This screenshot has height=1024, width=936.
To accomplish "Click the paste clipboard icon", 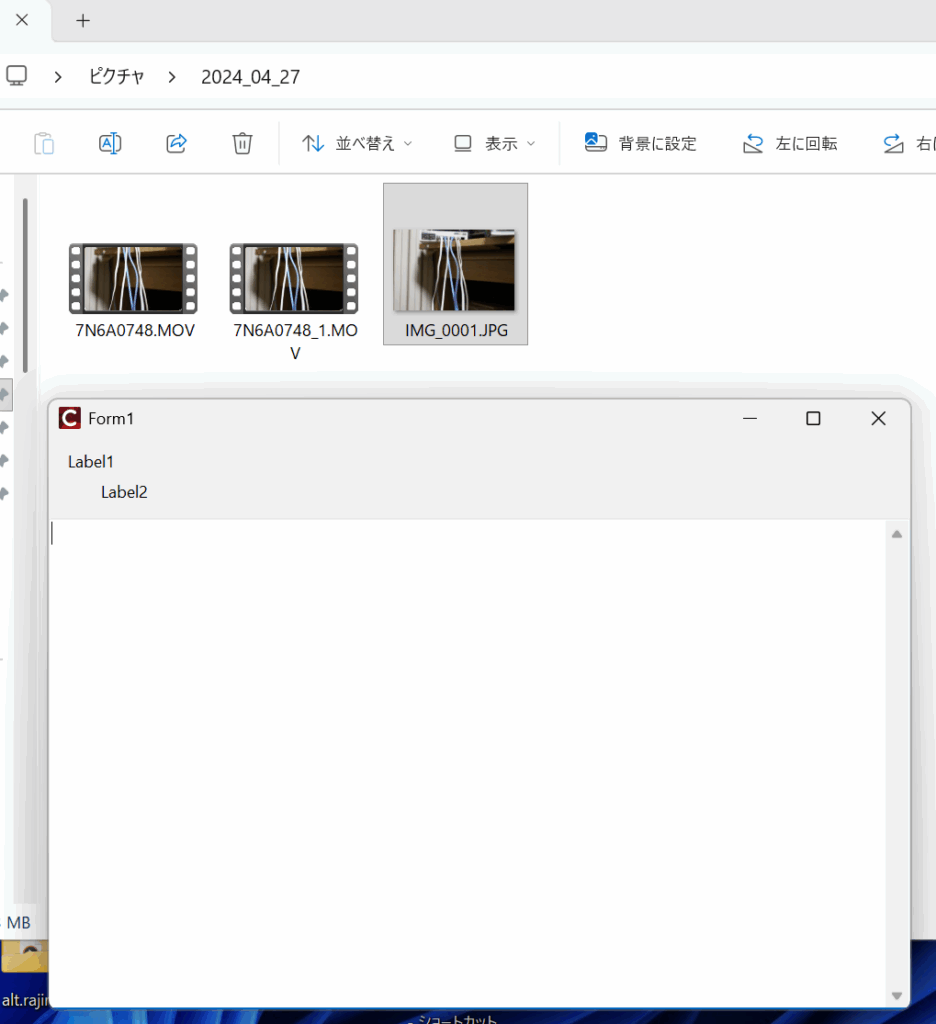I will (x=44, y=143).
